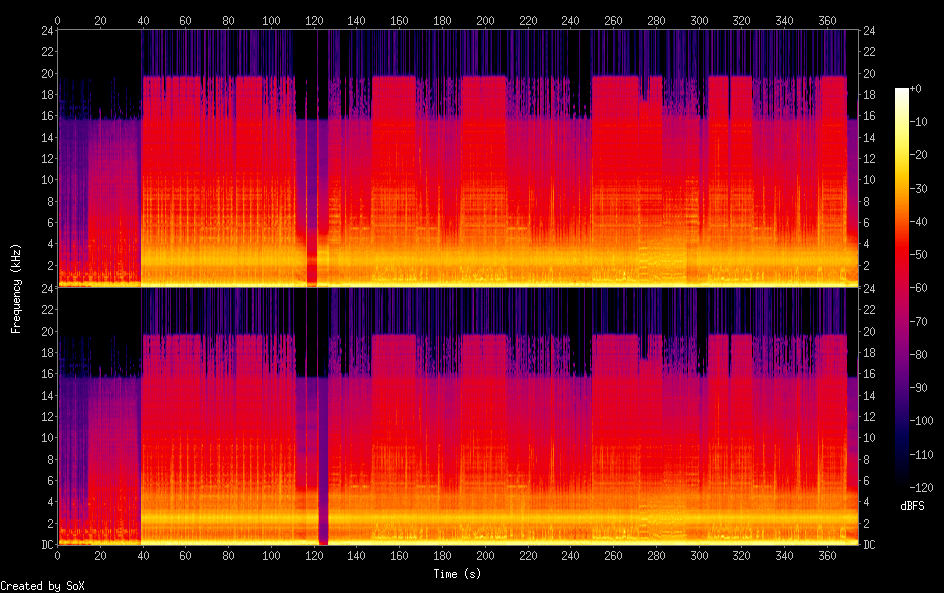Click the 360 tick on the bottom time axis
944x593 pixels.
(827, 555)
